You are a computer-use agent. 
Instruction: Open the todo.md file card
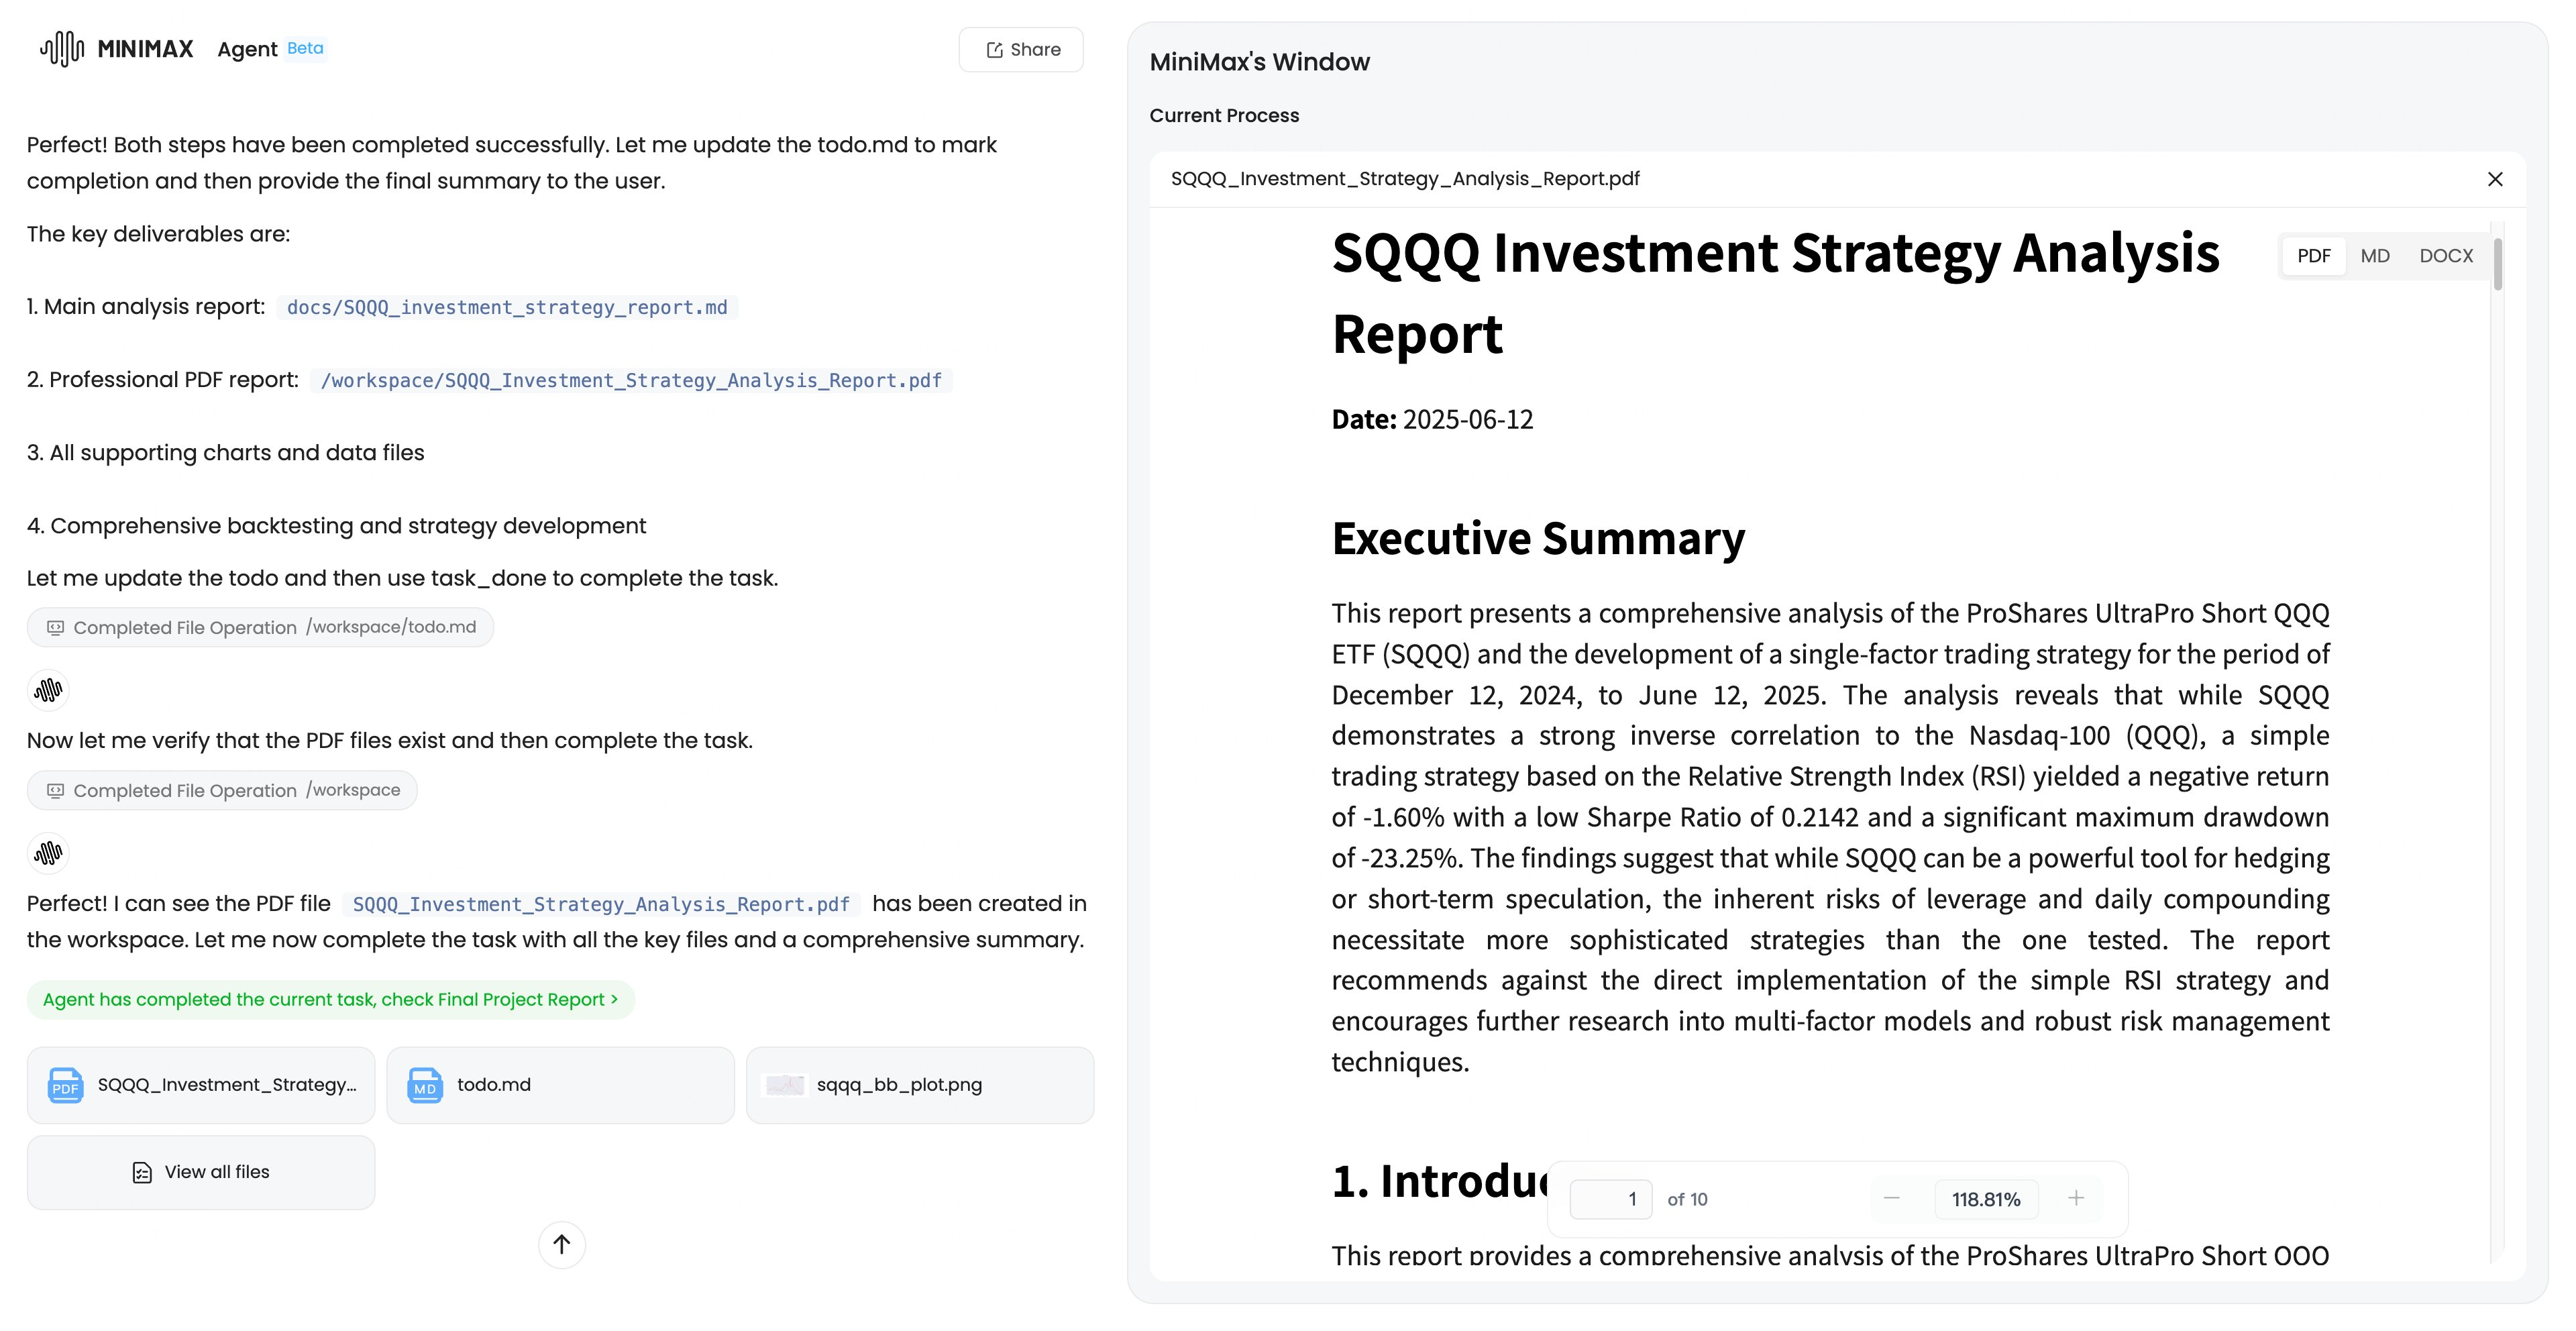point(560,1085)
